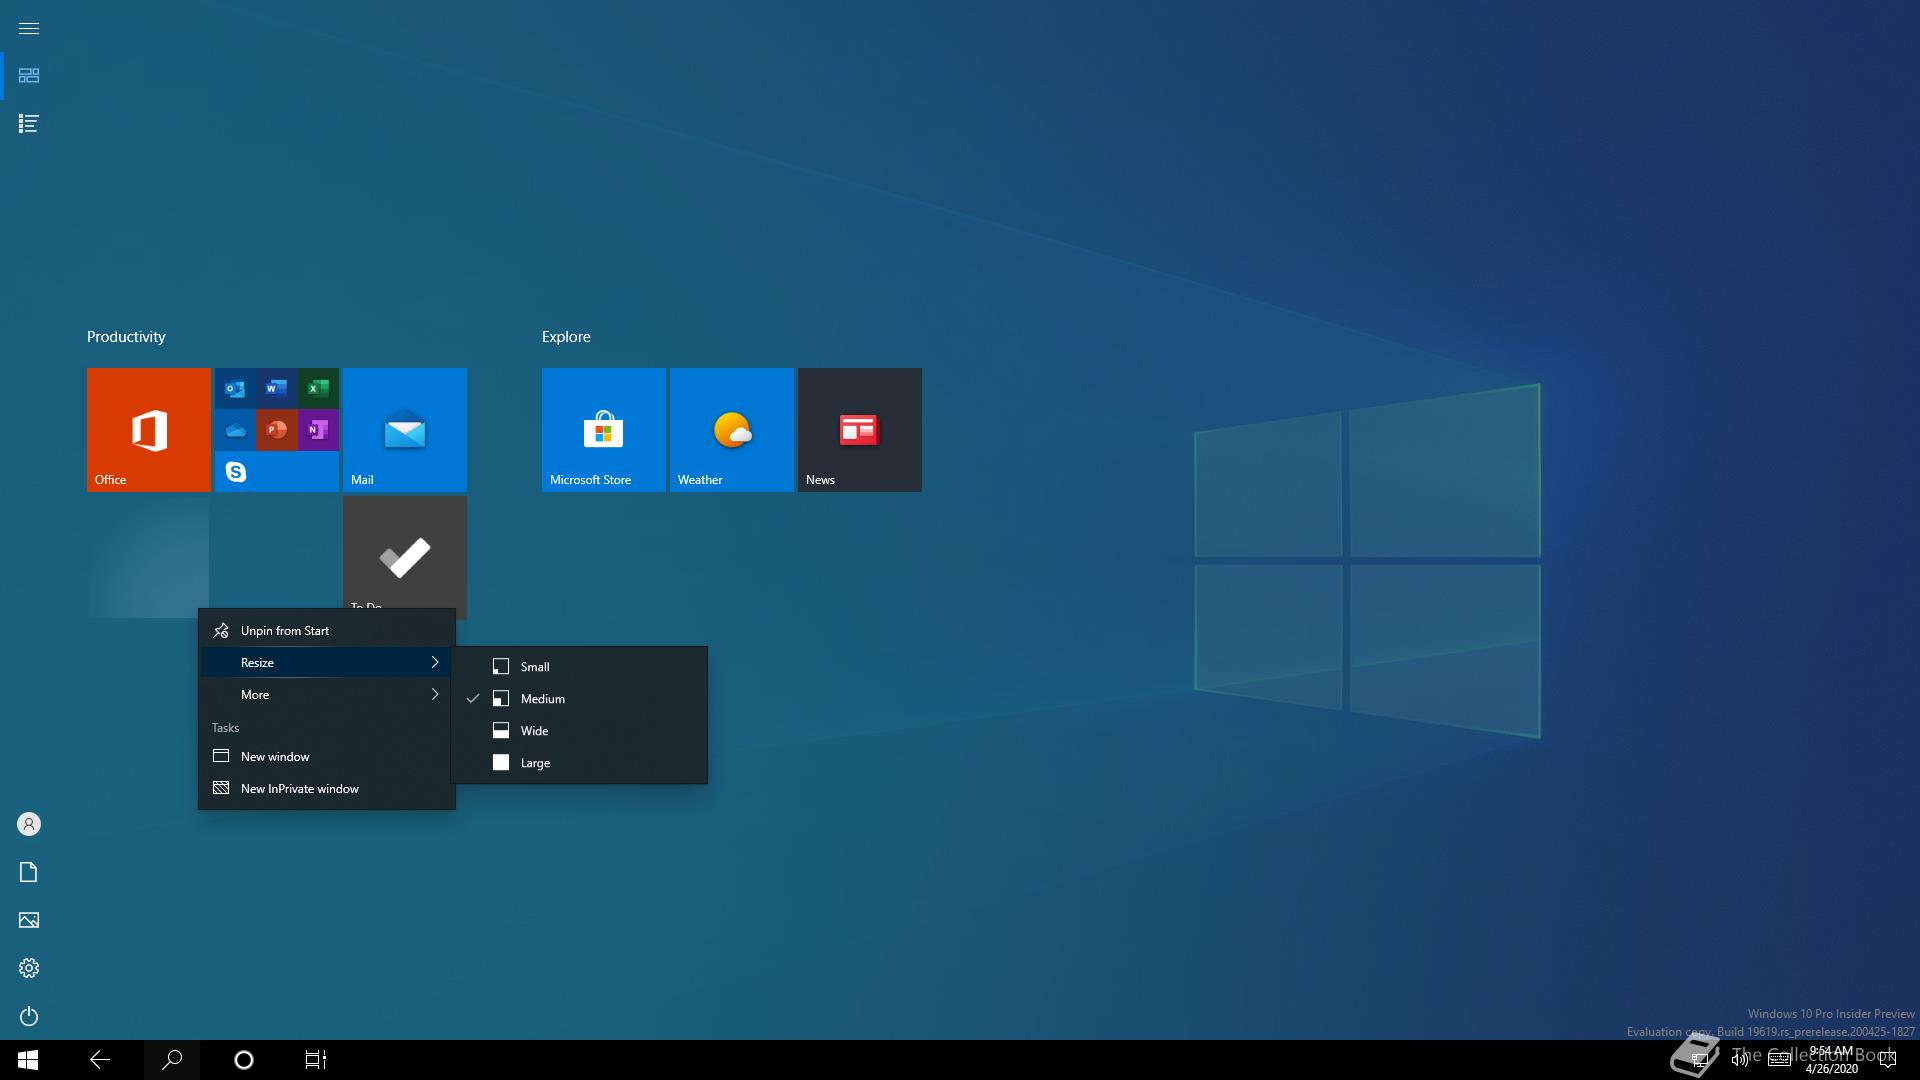Image resolution: width=1920 pixels, height=1080 pixels.
Task: Open the volume icon in system tray
Action: 1740,1060
